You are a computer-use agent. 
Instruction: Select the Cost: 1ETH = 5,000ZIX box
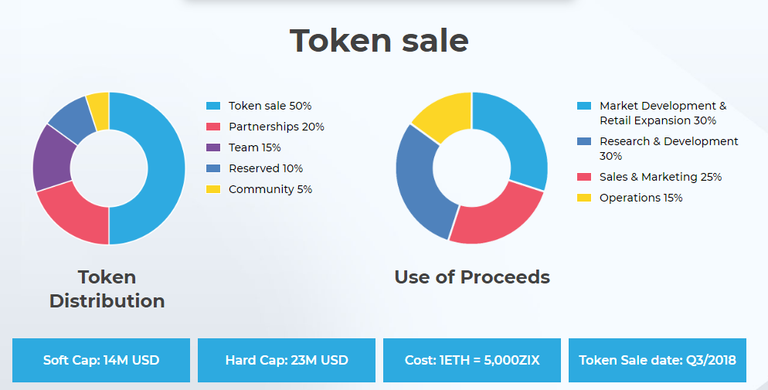[472, 360]
